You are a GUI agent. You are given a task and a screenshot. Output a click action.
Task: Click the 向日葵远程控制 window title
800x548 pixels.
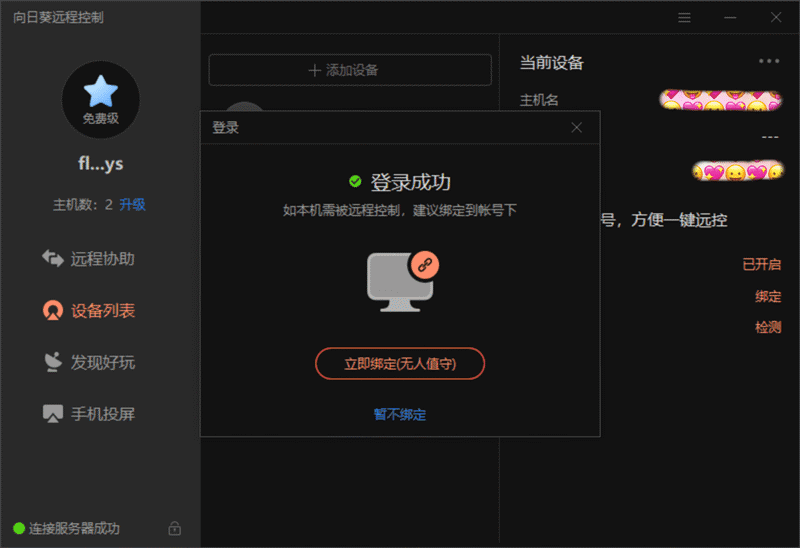point(58,17)
